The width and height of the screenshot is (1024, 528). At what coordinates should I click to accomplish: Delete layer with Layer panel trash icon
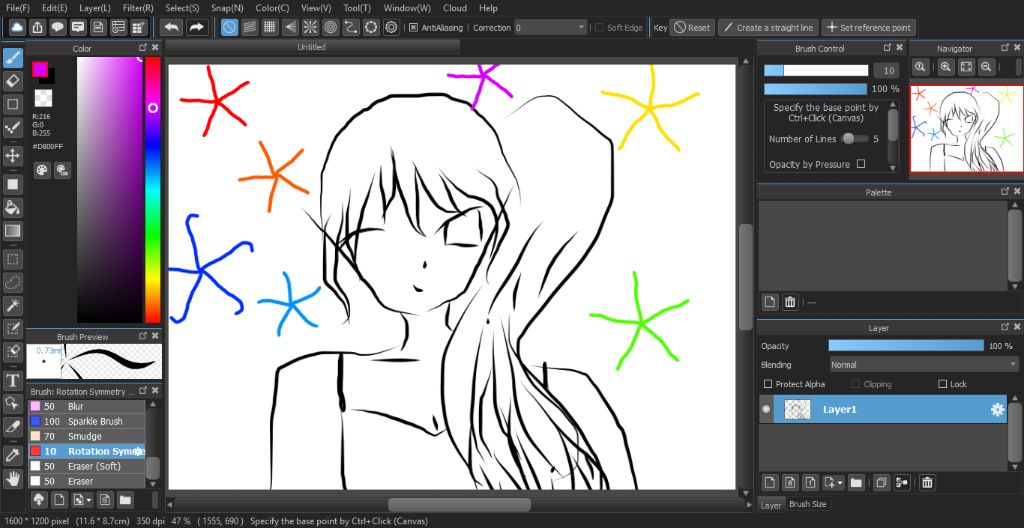click(x=927, y=483)
